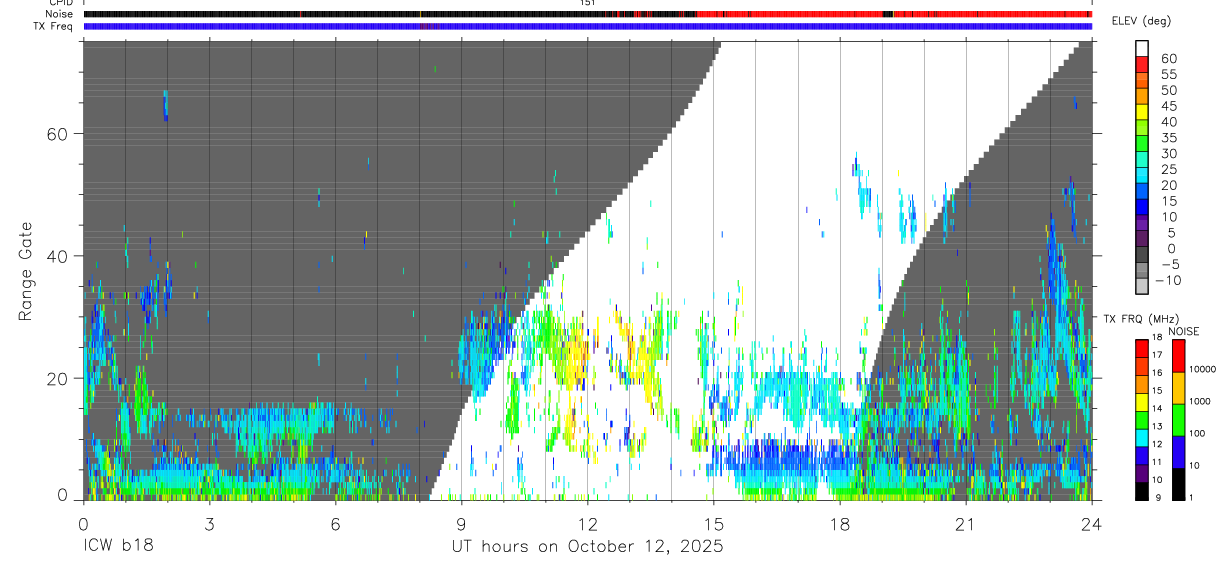Select the light grey bottom ELEV colorbar segment
This screenshot has height=567, width=1228.
coord(1142,285)
